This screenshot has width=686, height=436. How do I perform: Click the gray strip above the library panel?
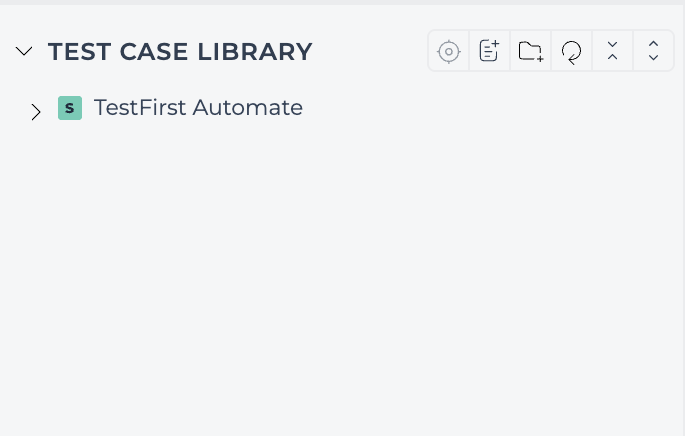(x=343, y=2)
